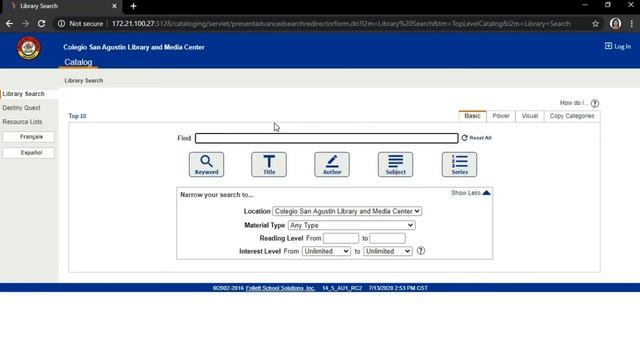Switch to the Visual search tab
This screenshot has height=360, width=640.
click(x=529, y=116)
